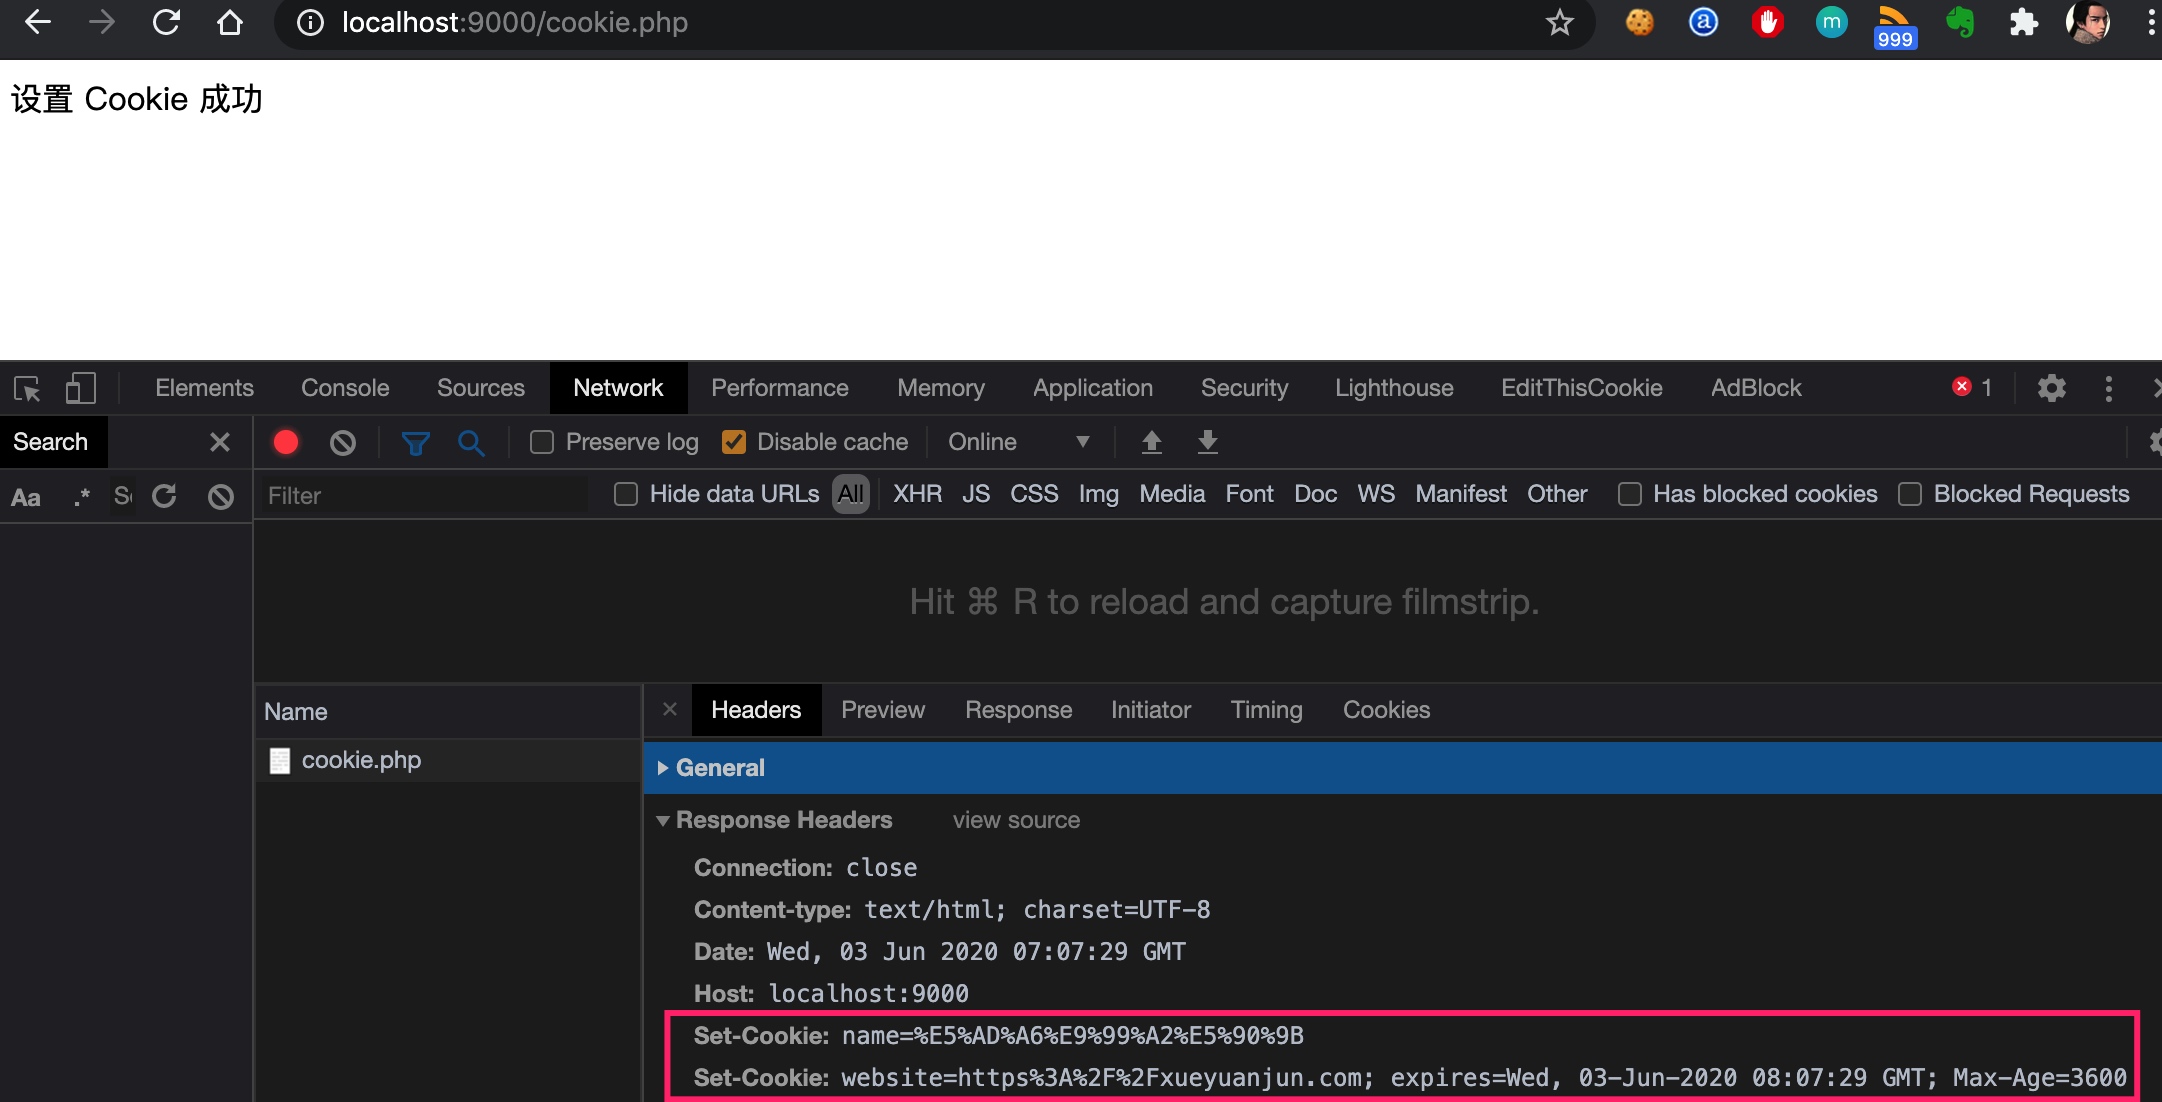Clear search results in the Search panel
The width and height of the screenshot is (2162, 1102).
221,496
